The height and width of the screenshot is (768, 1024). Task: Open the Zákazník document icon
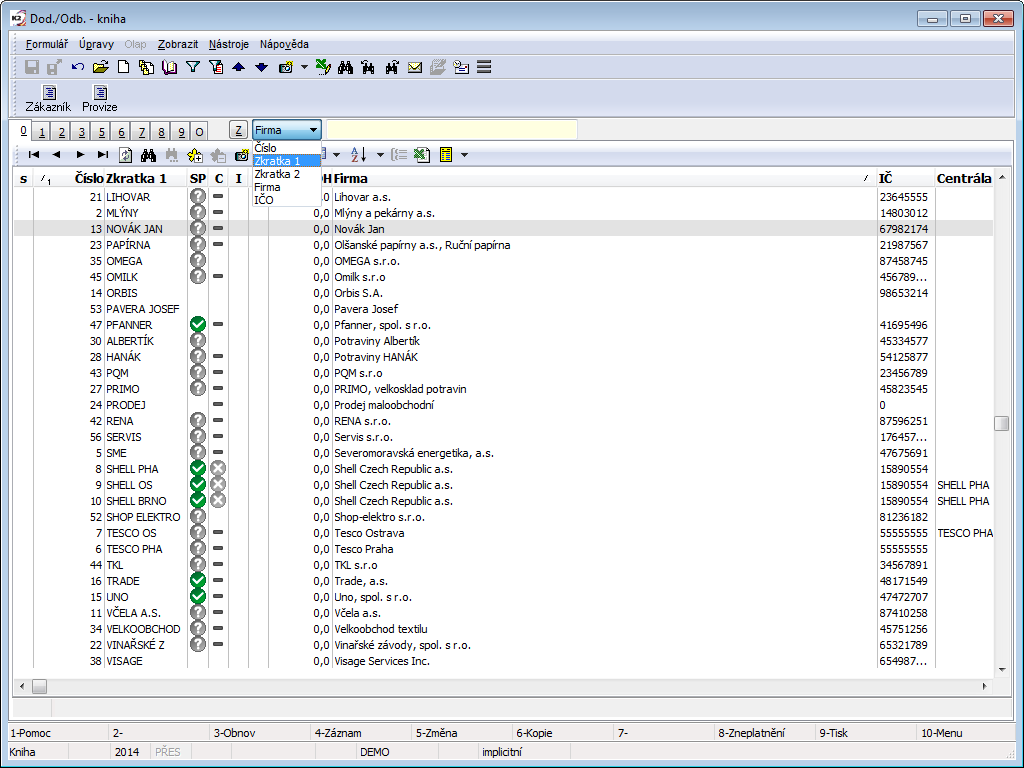[x=48, y=98]
